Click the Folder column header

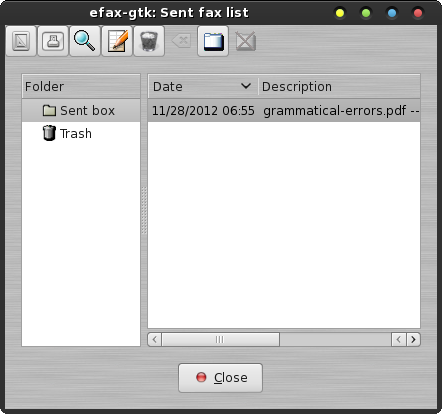[81, 87]
